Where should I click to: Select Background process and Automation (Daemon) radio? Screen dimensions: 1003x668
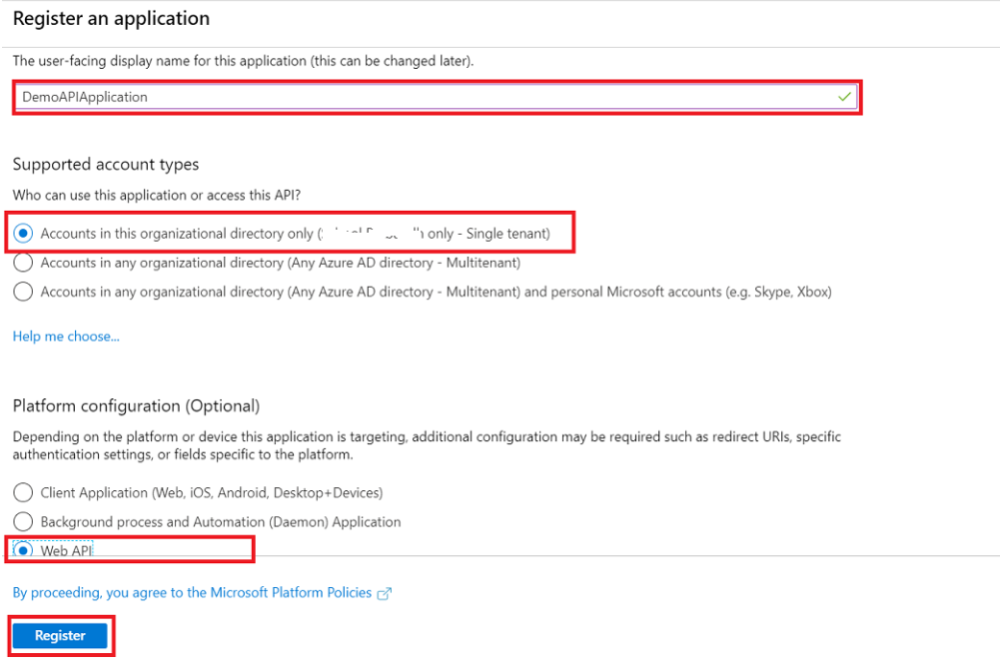pyautogui.click(x=23, y=521)
